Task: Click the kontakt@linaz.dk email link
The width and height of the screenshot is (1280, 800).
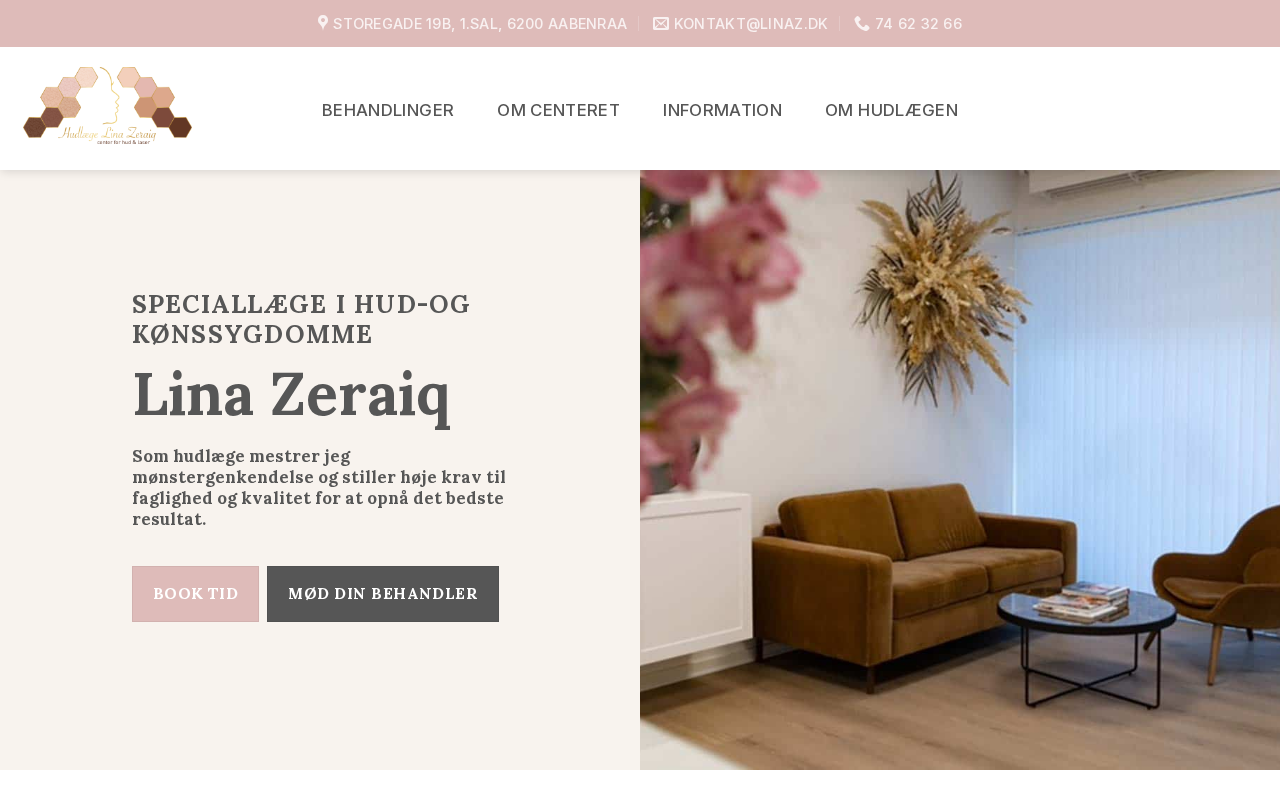Action: [x=751, y=24]
